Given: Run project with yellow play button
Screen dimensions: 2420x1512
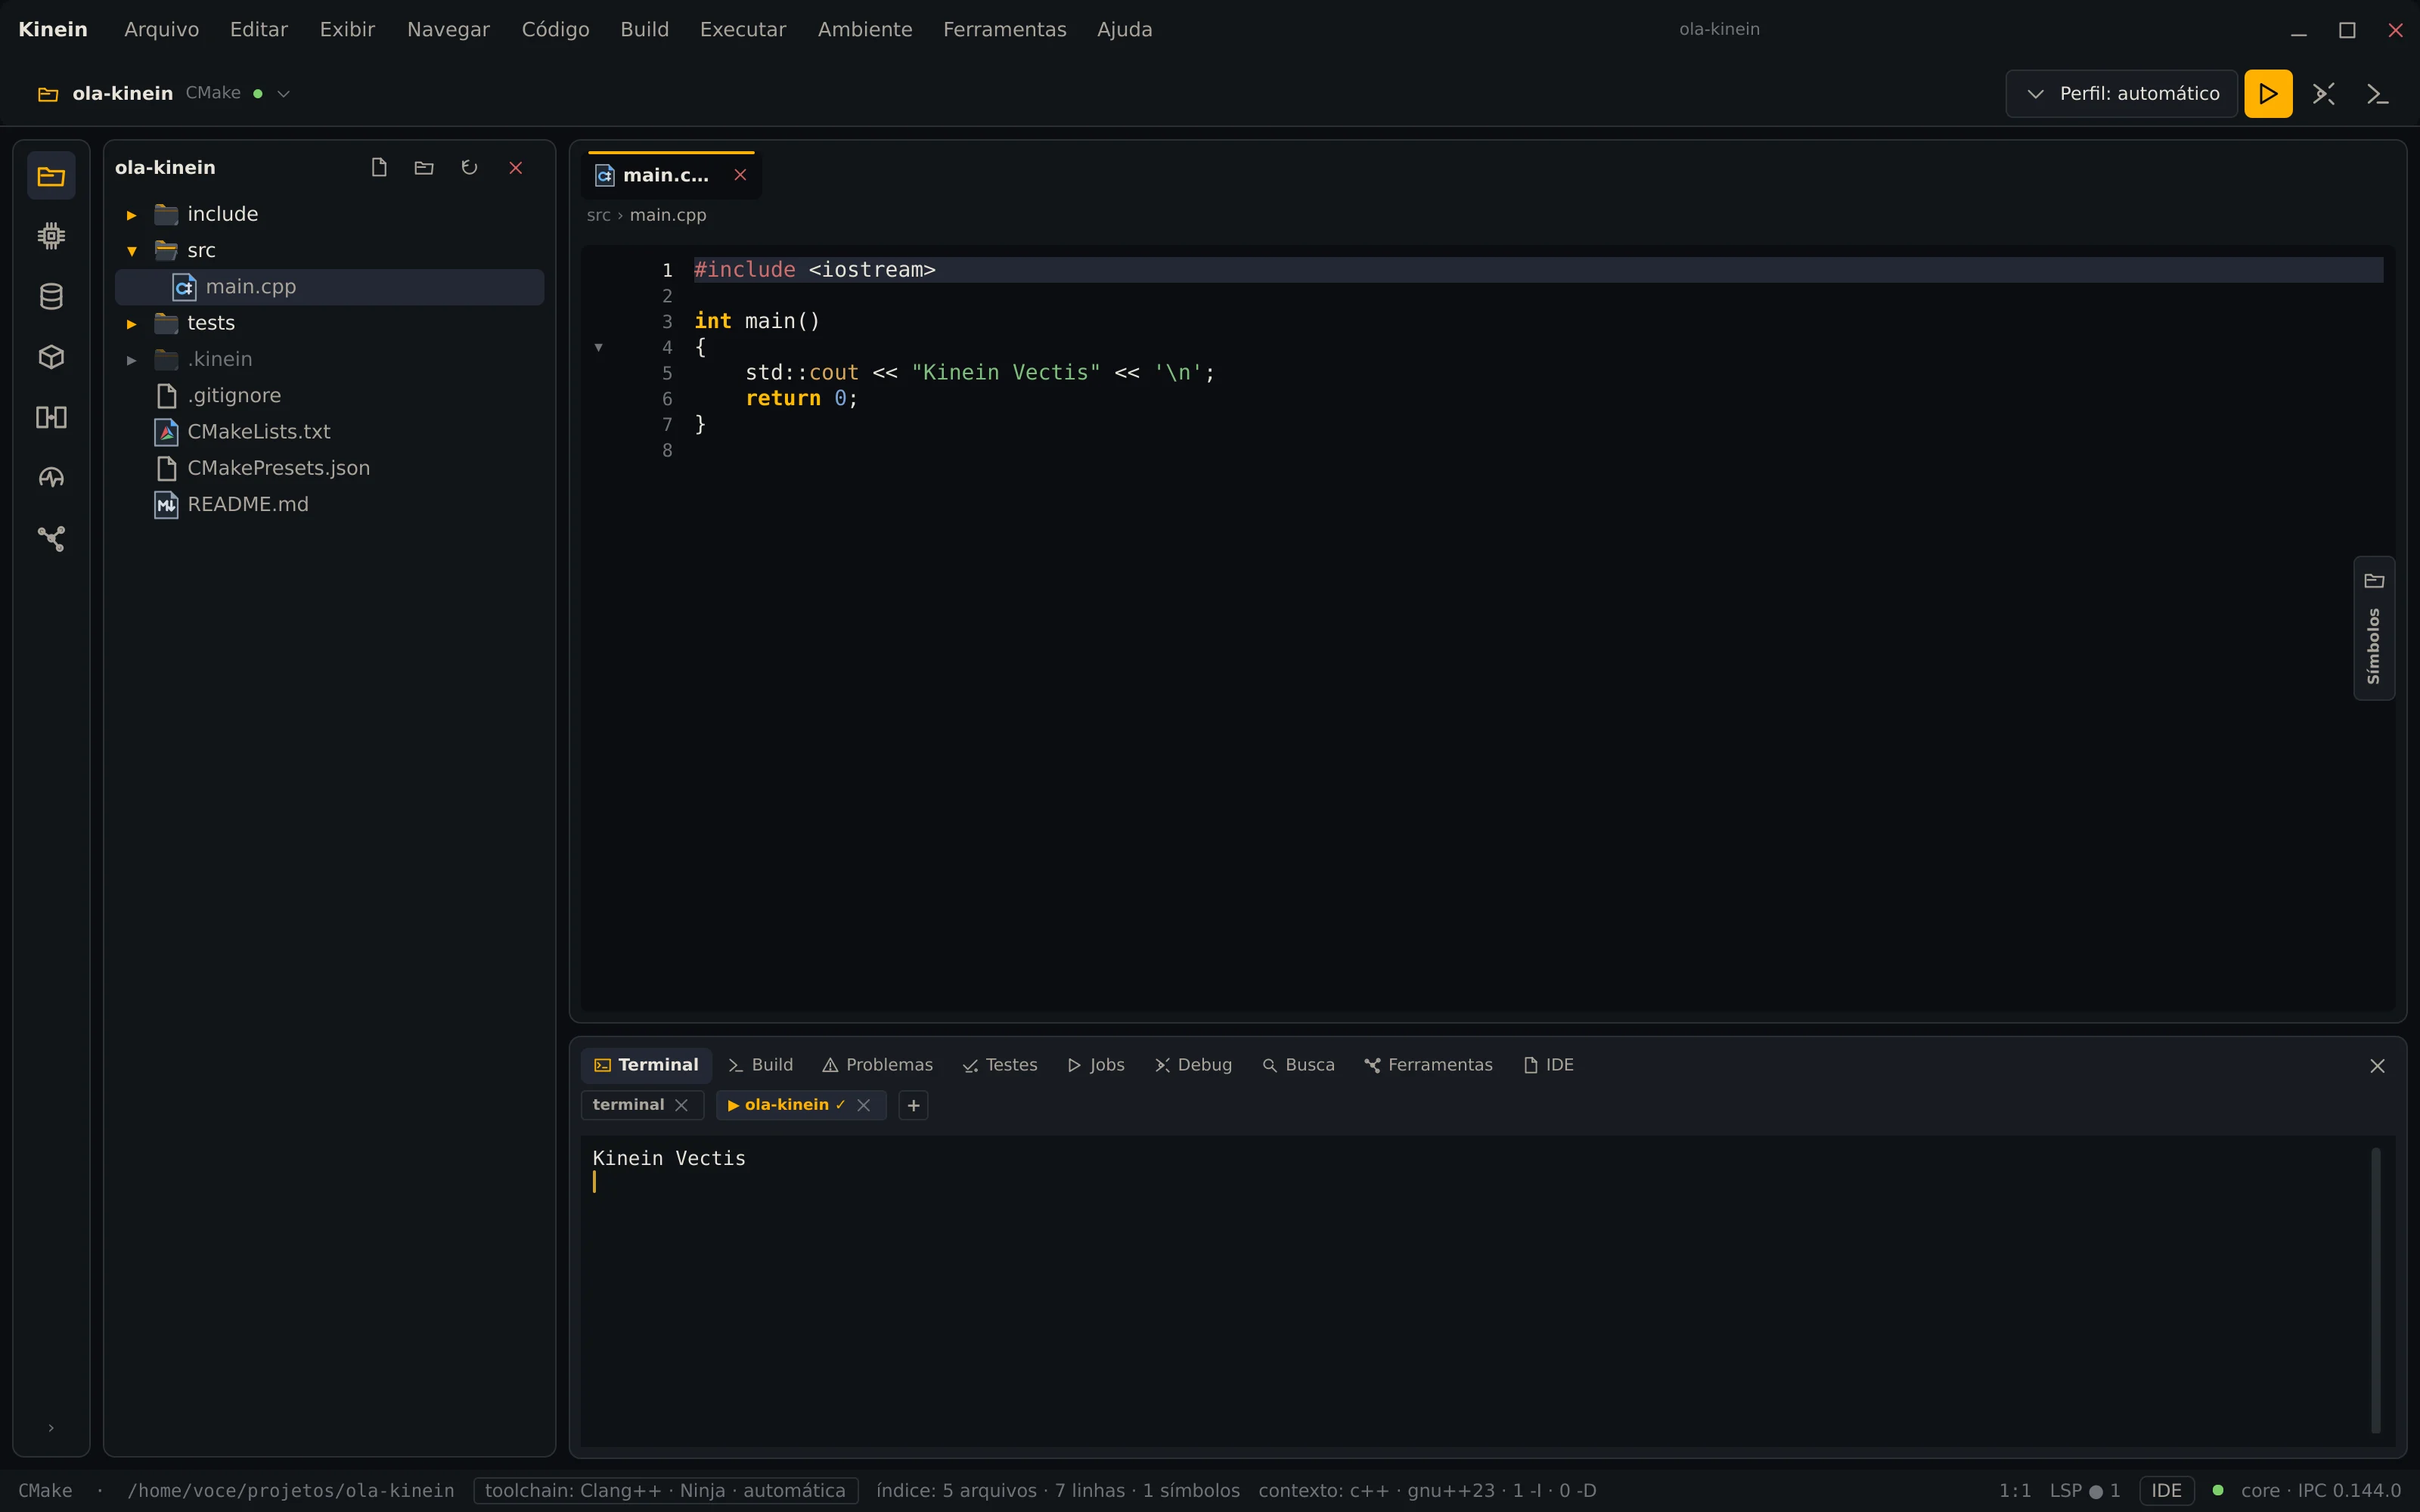Looking at the screenshot, I should [2268, 93].
